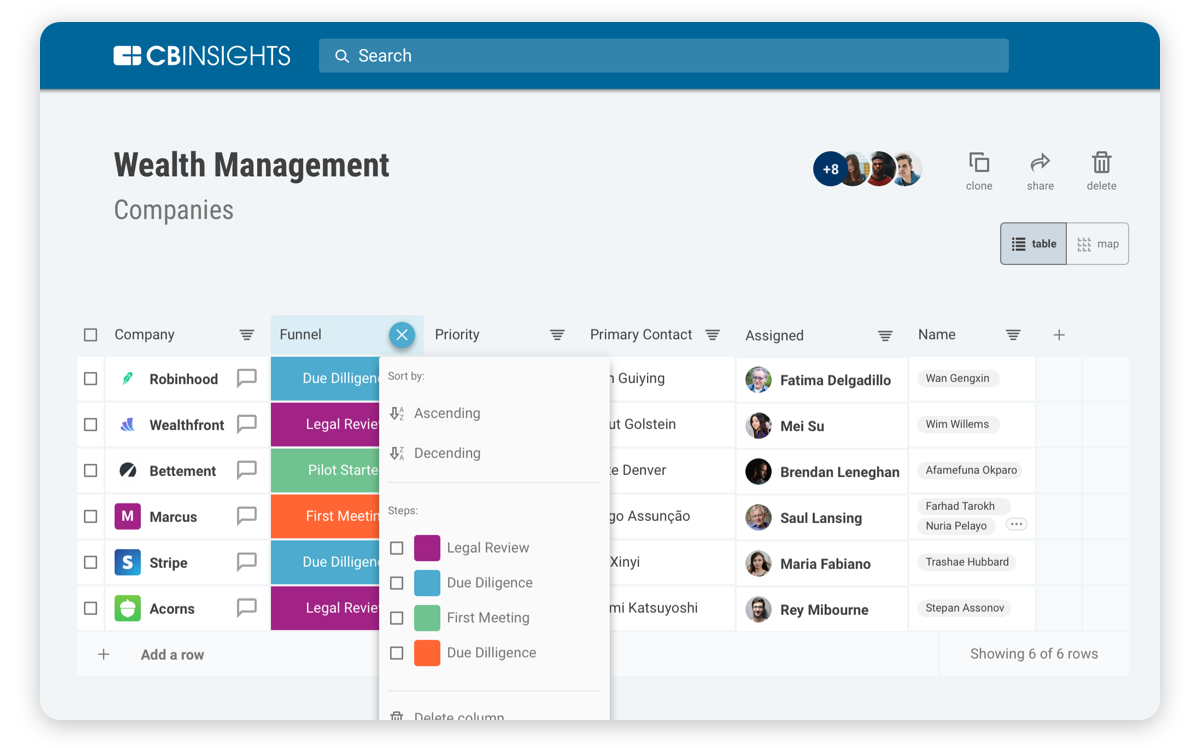Viewport: 1200px width, 748px height.
Task: Switch to map view
Action: (1098, 244)
